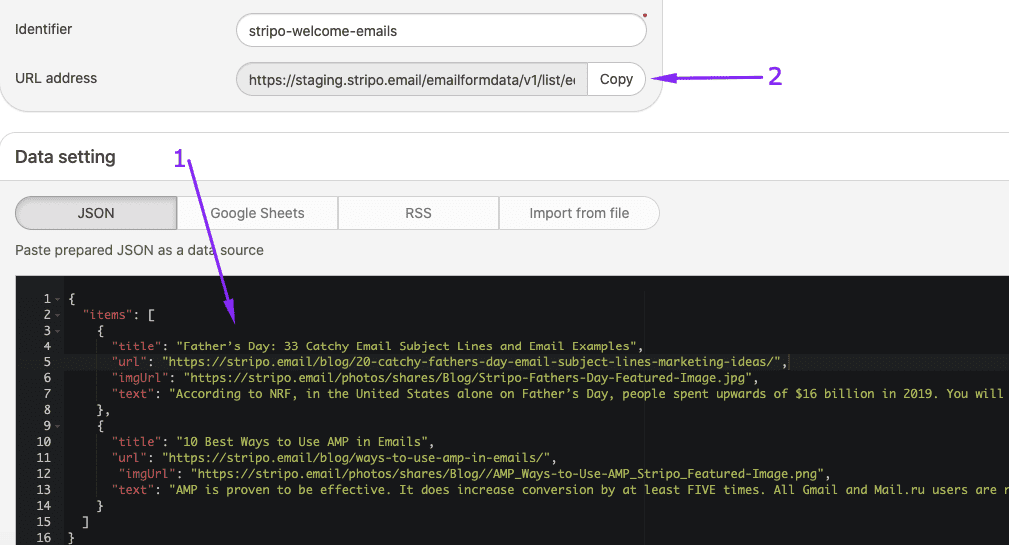Click the fathers-day url value on line 5
This screenshot has height=545, width=1009.
click(471, 362)
